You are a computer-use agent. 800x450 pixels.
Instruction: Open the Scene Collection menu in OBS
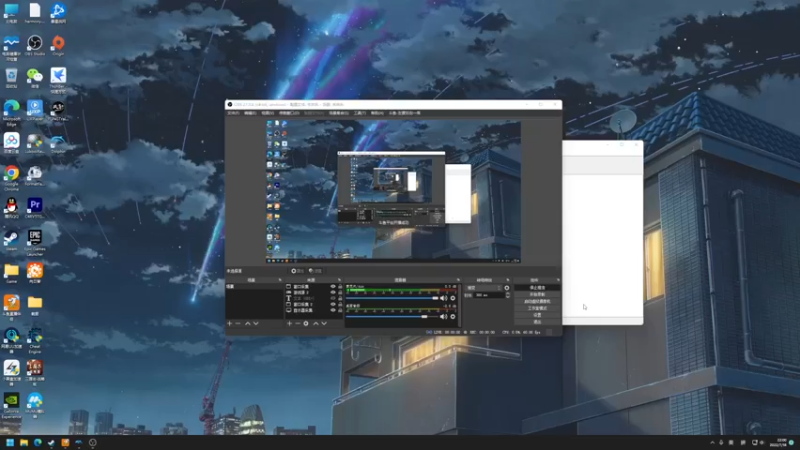pyautogui.click(x=339, y=113)
